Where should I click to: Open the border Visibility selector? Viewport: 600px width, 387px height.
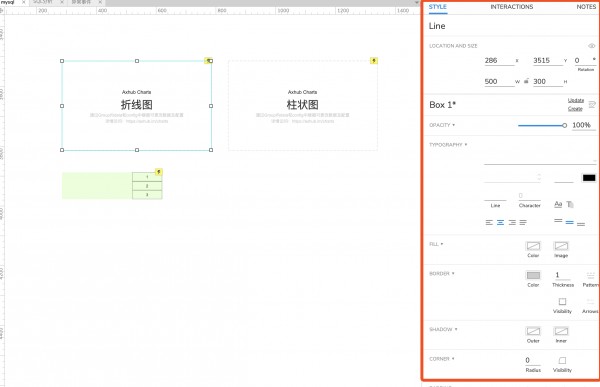[562, 302]
